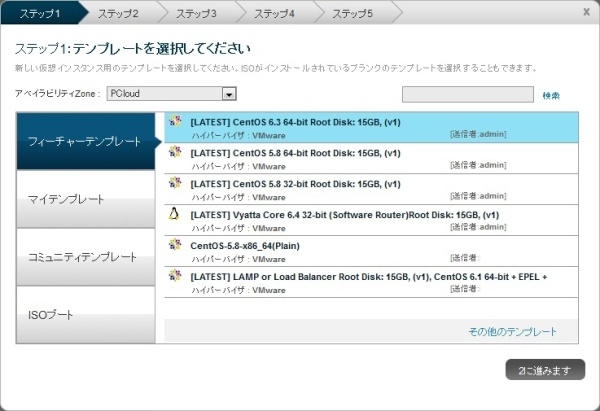Select フィーチャーテンプレート tab
The image size is (600, 411).
pyautogui.click(x=86, y=141)
